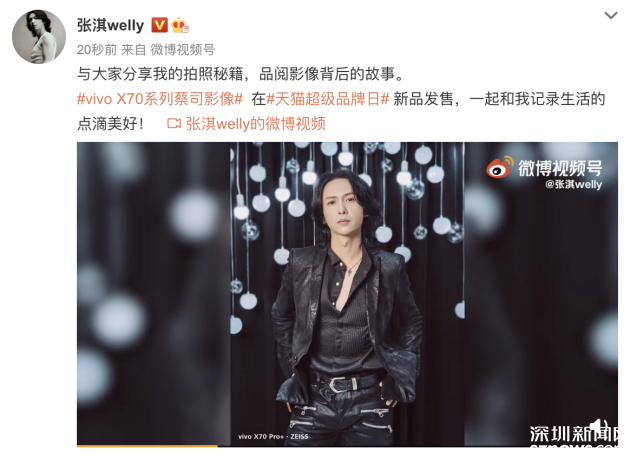Open hashtag #vivo X70系列蔡司影像#
The width and height of the screenshot is (630, 456).
pyautogui.click(x=160, y=99)
